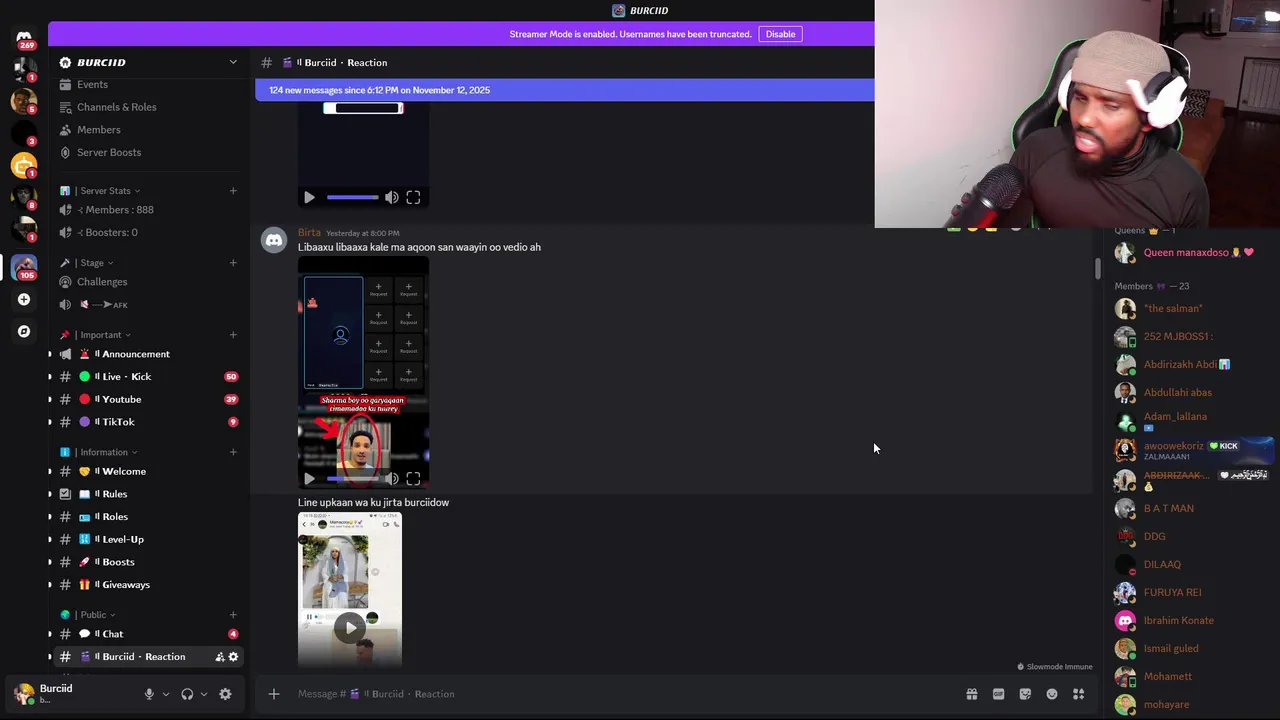Image resolution: width=1280 pixels, height=720 pixels.
Task: Open BURCIID server dropdown menu
Action: [x=233, y=62]
